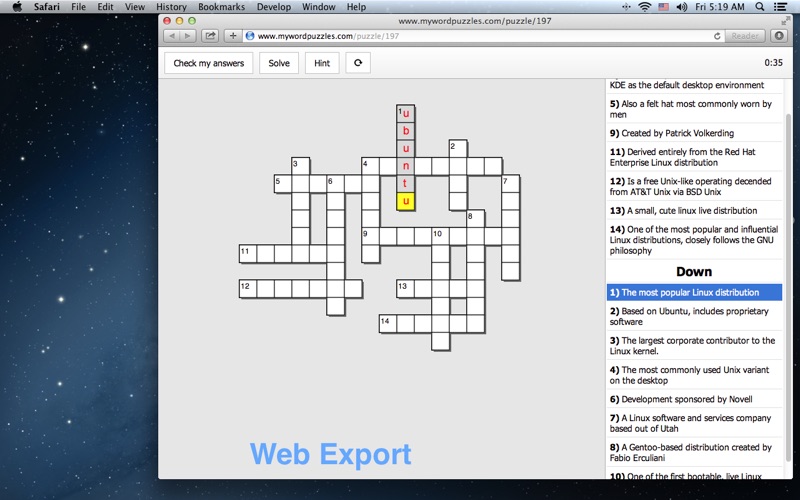Go forward with Safari forward arrow
Viewport: 800px width, 500px height.
pyautogui.click(x=188, y=36)
